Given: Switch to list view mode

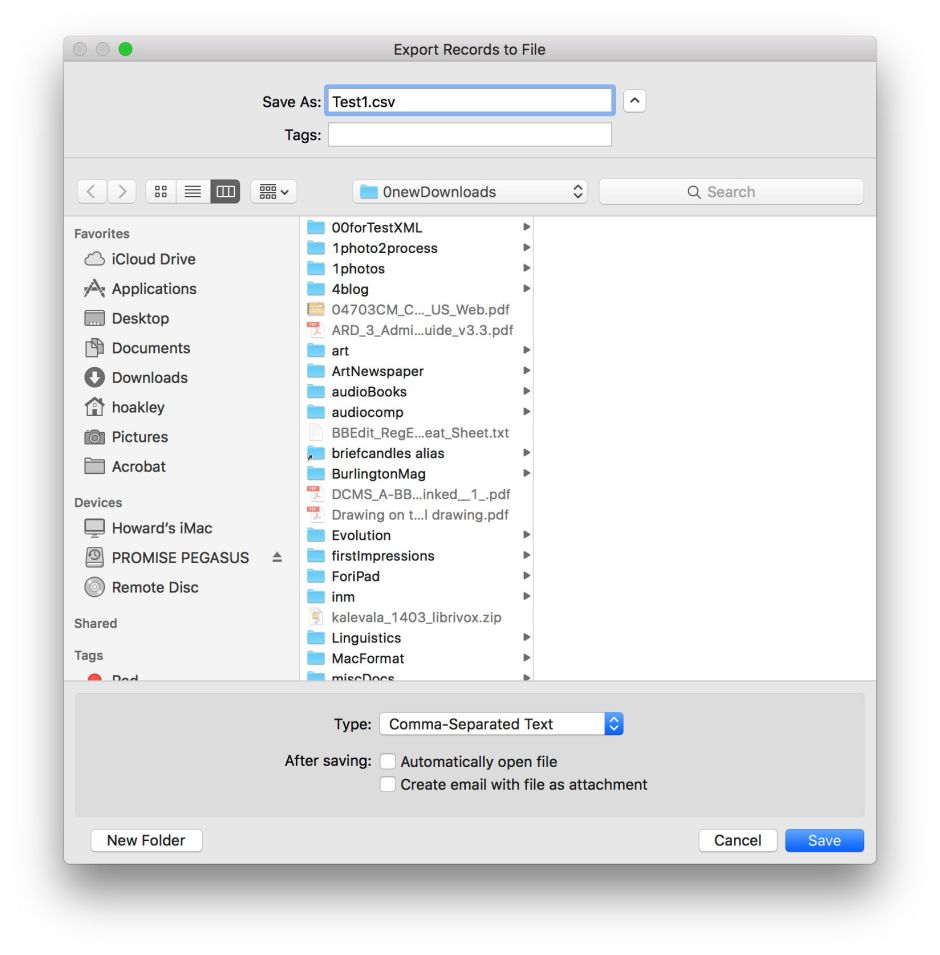Looking at the screenshot, I should click(193, 192).
